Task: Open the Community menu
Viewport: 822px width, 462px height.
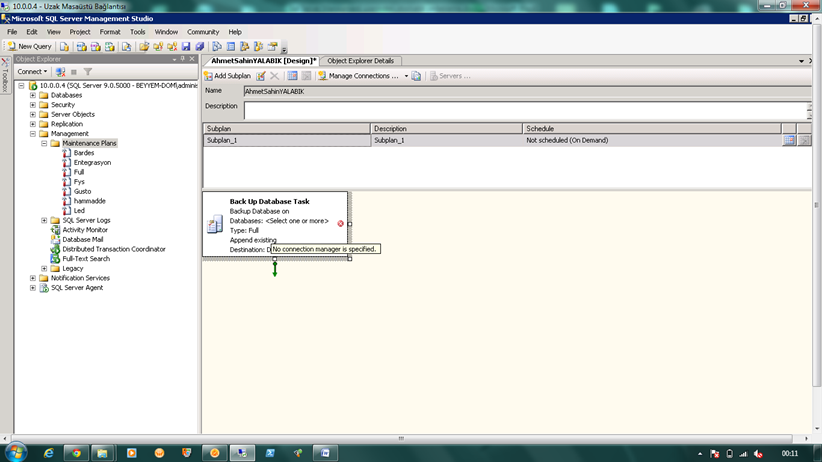Action: 203,32
